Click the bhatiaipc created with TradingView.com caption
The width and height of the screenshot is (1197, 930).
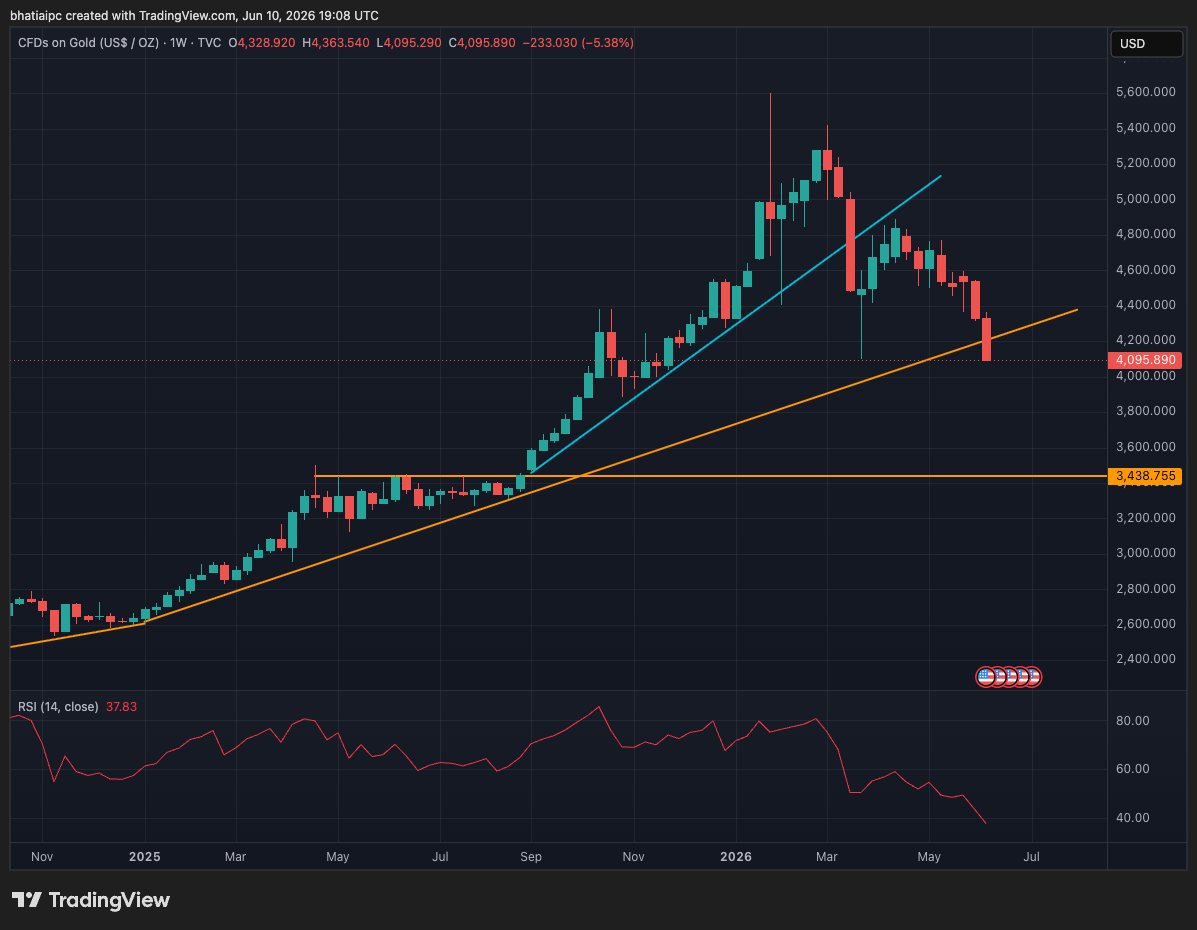[194, 15]
